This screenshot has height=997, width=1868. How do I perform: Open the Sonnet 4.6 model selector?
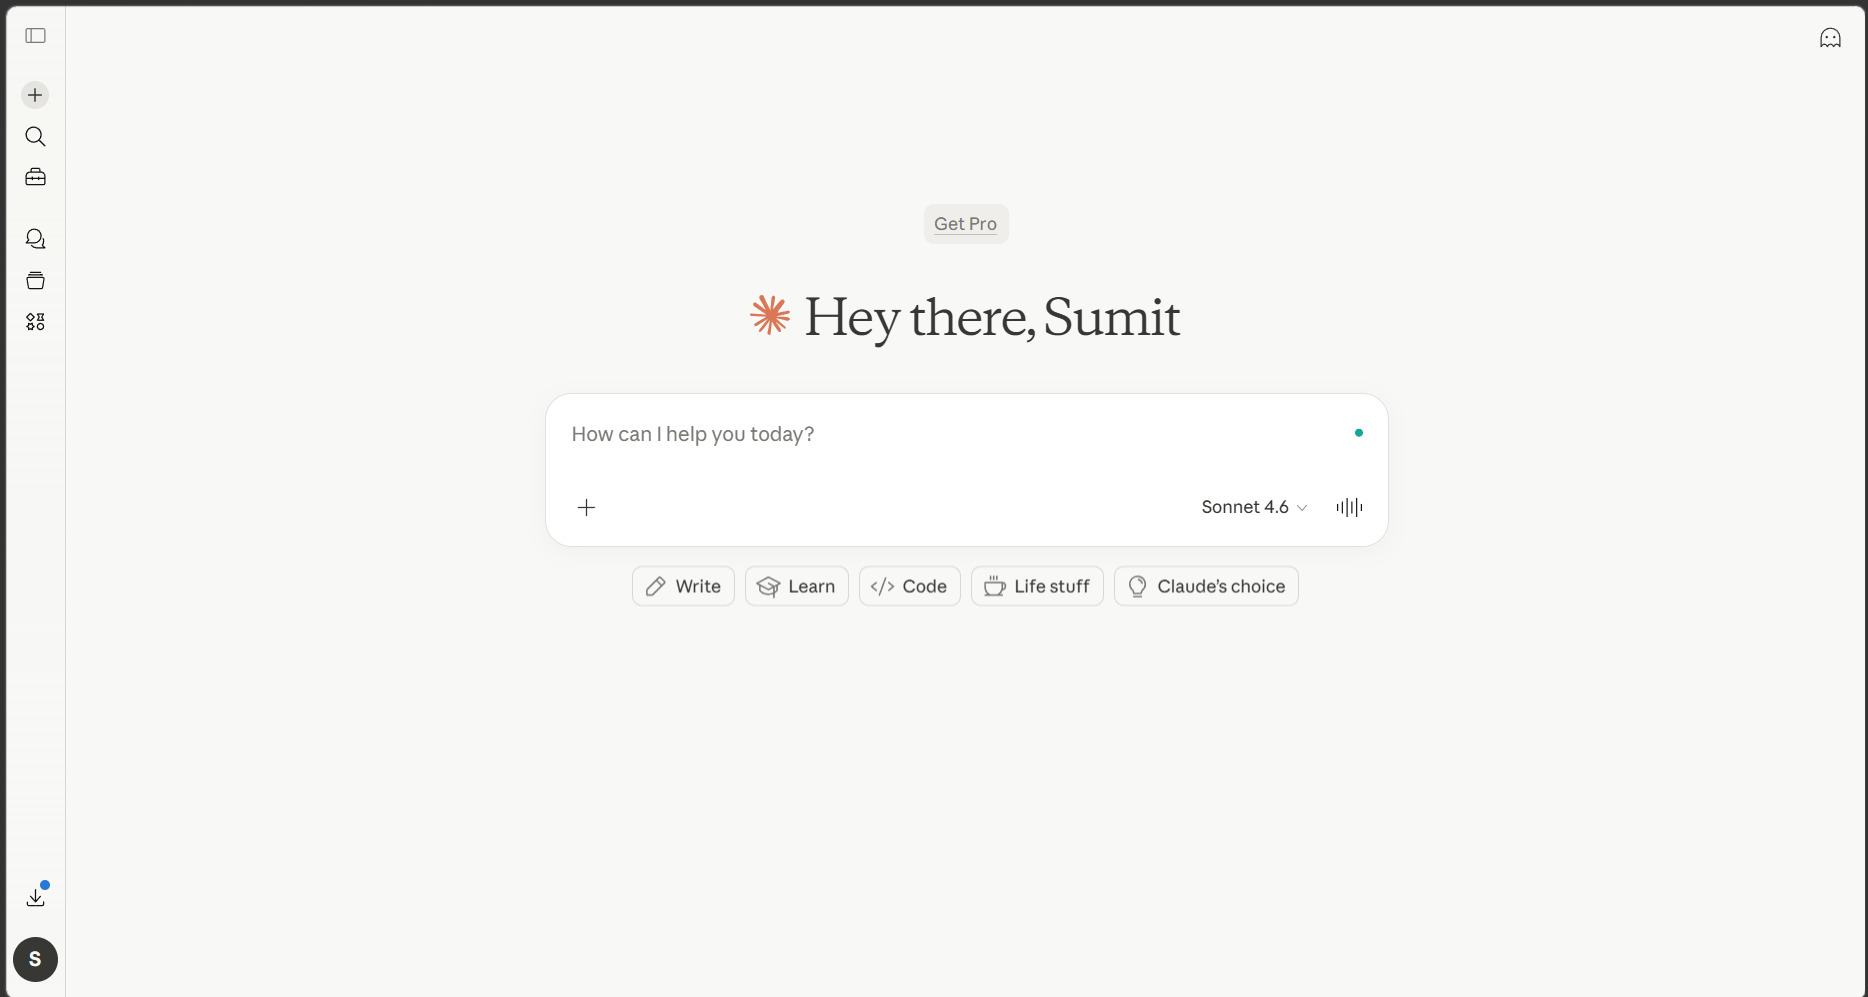coord(1254,507)
